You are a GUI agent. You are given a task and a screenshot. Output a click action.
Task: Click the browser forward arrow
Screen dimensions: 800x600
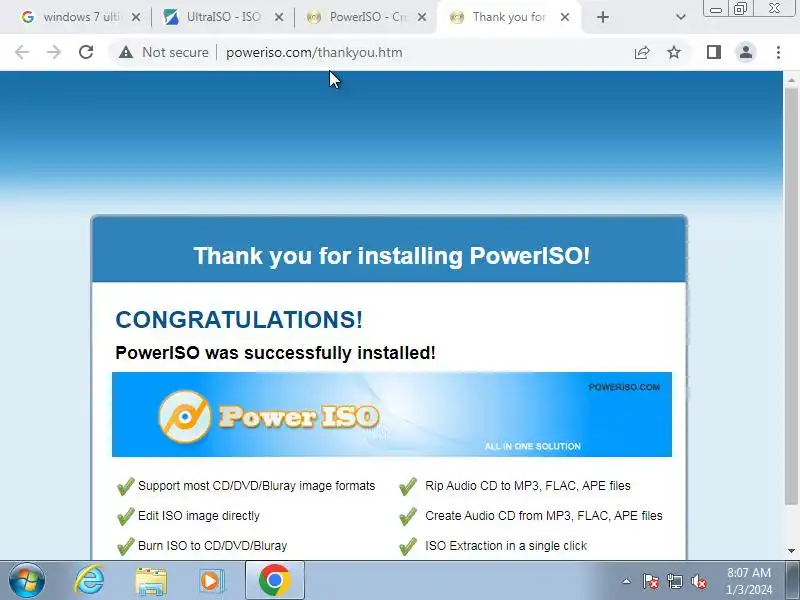[54, 52]
